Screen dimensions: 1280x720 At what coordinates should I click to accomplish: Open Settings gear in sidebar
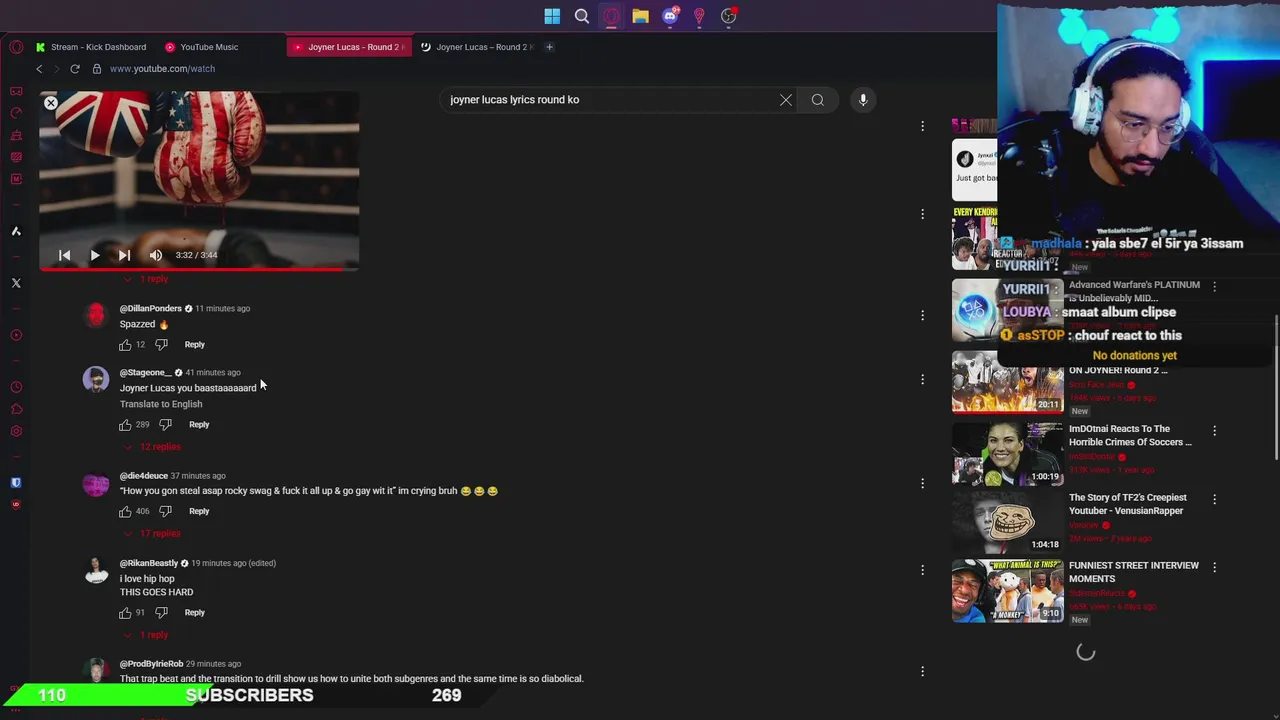(x=16, y=431)
